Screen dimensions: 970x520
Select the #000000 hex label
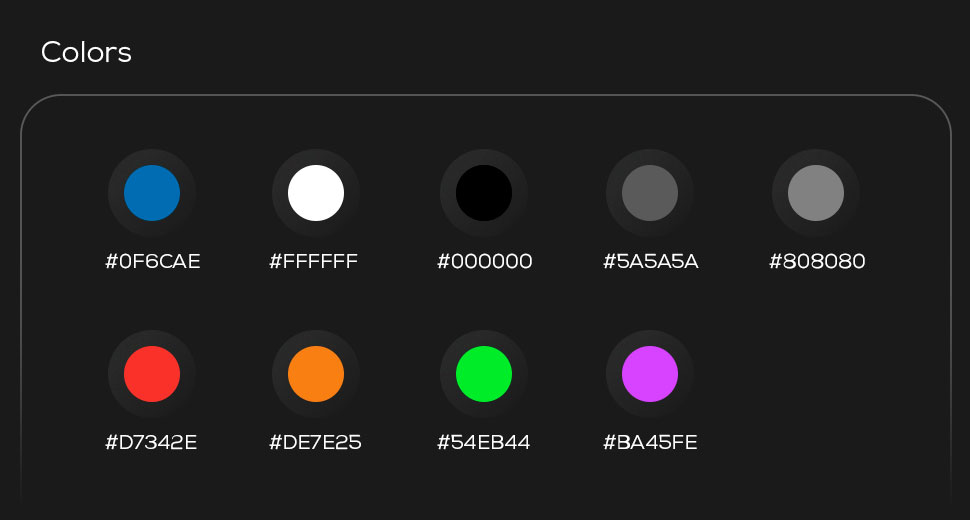[484, 262]
